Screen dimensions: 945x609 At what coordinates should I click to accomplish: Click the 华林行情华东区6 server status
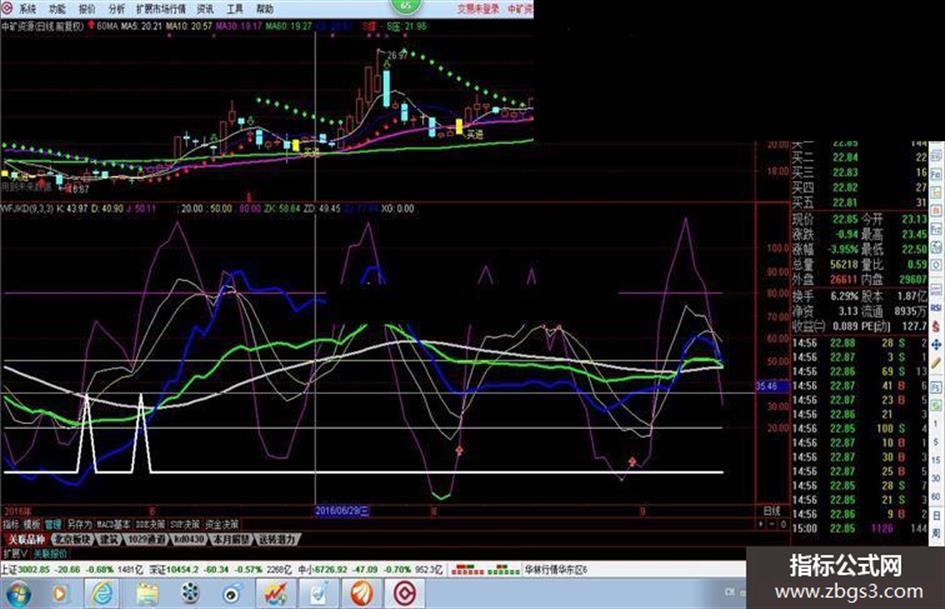[x=556, y=569]
